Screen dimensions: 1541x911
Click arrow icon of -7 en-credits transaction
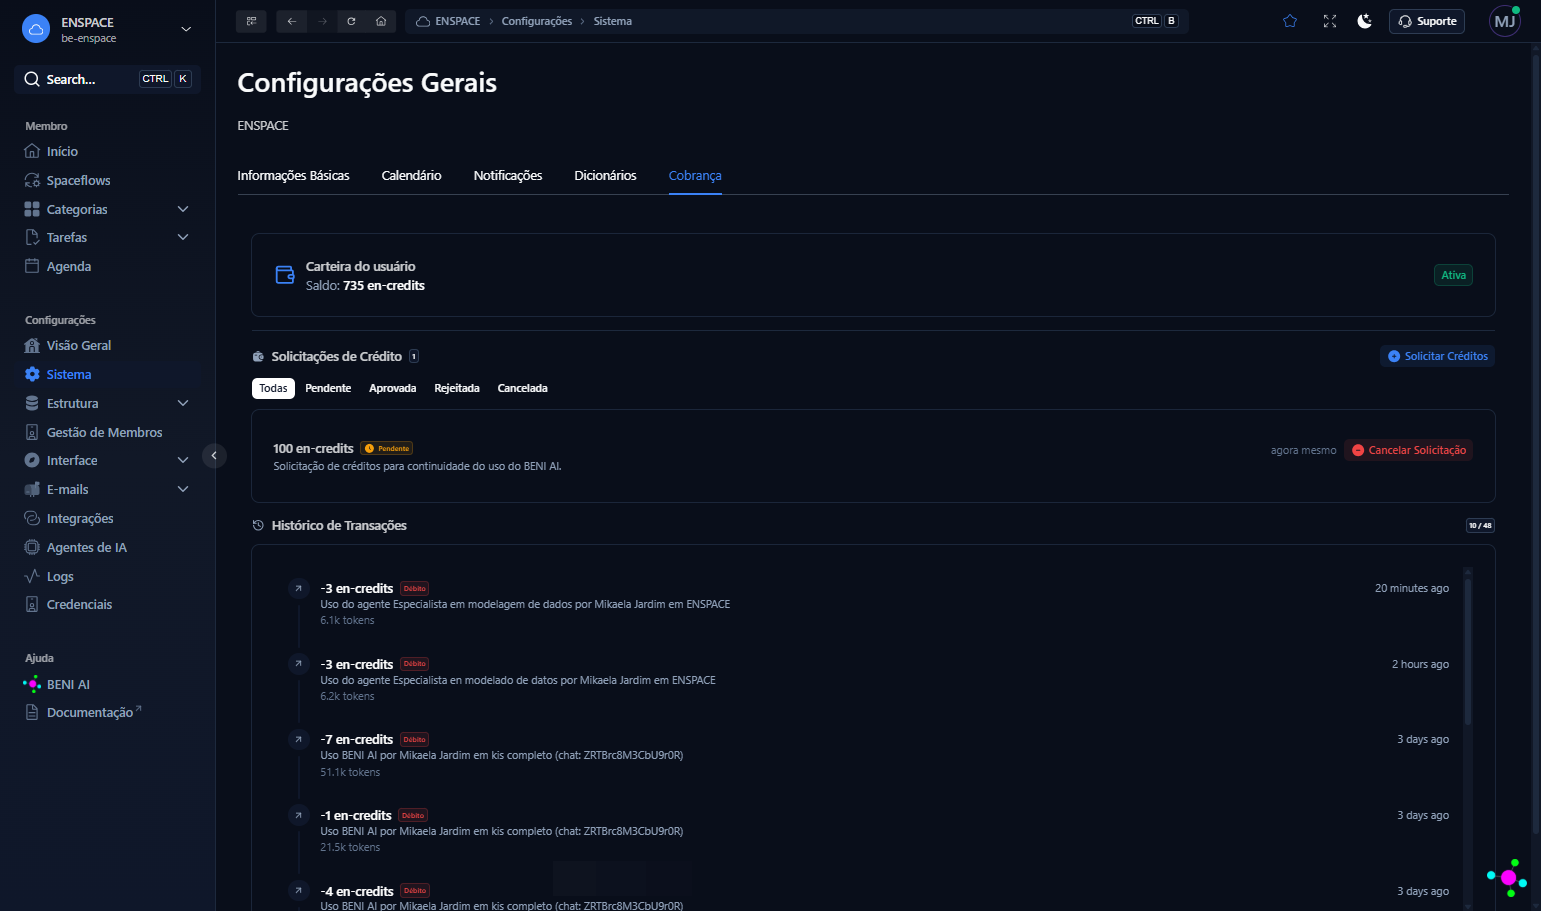pyautogui.click(x=298, y=739)
